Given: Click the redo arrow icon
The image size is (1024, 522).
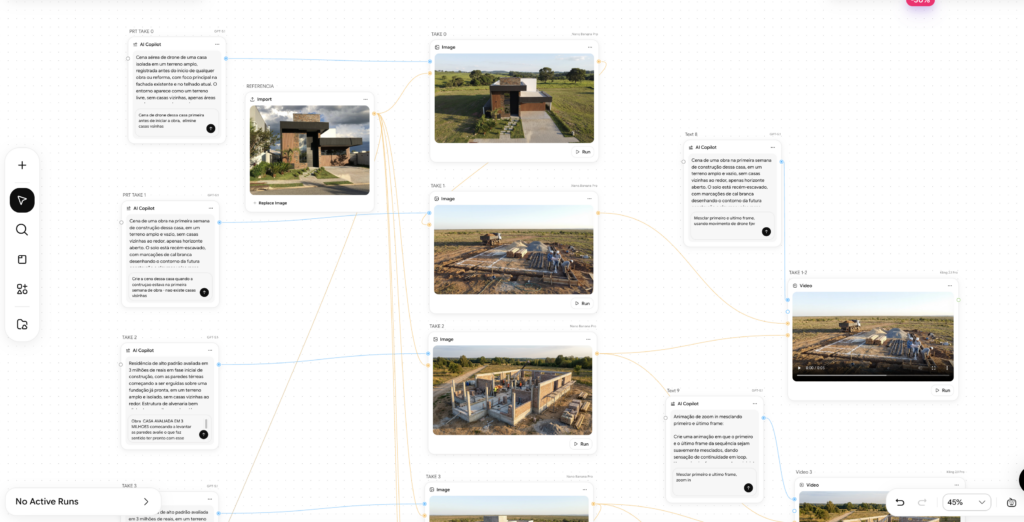Looking at the screenshot, I should pyautogui.click(x=922, y=502).
